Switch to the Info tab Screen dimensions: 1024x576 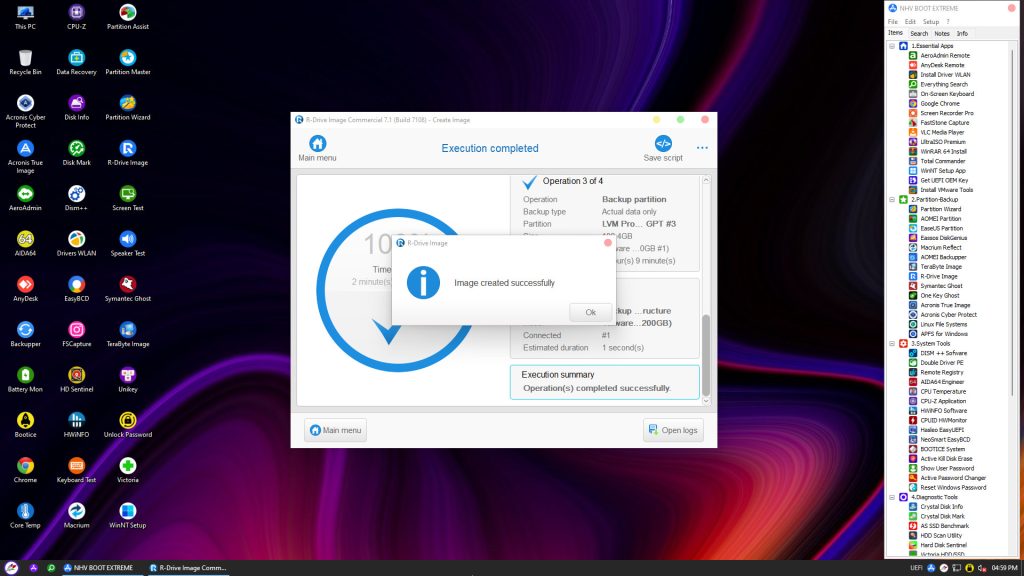click(962, 33)
